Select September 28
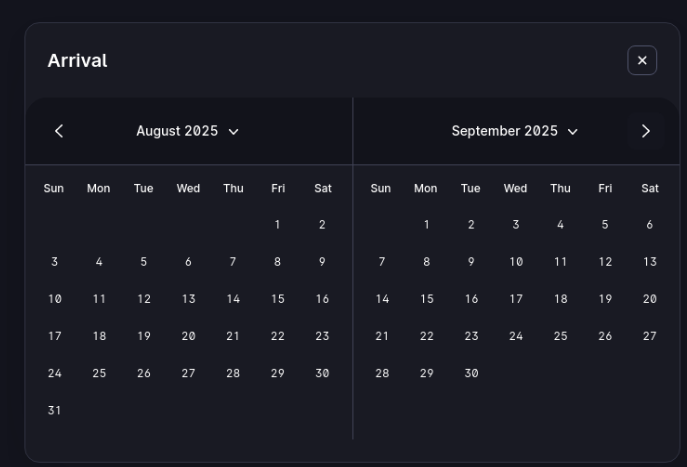 382,374
